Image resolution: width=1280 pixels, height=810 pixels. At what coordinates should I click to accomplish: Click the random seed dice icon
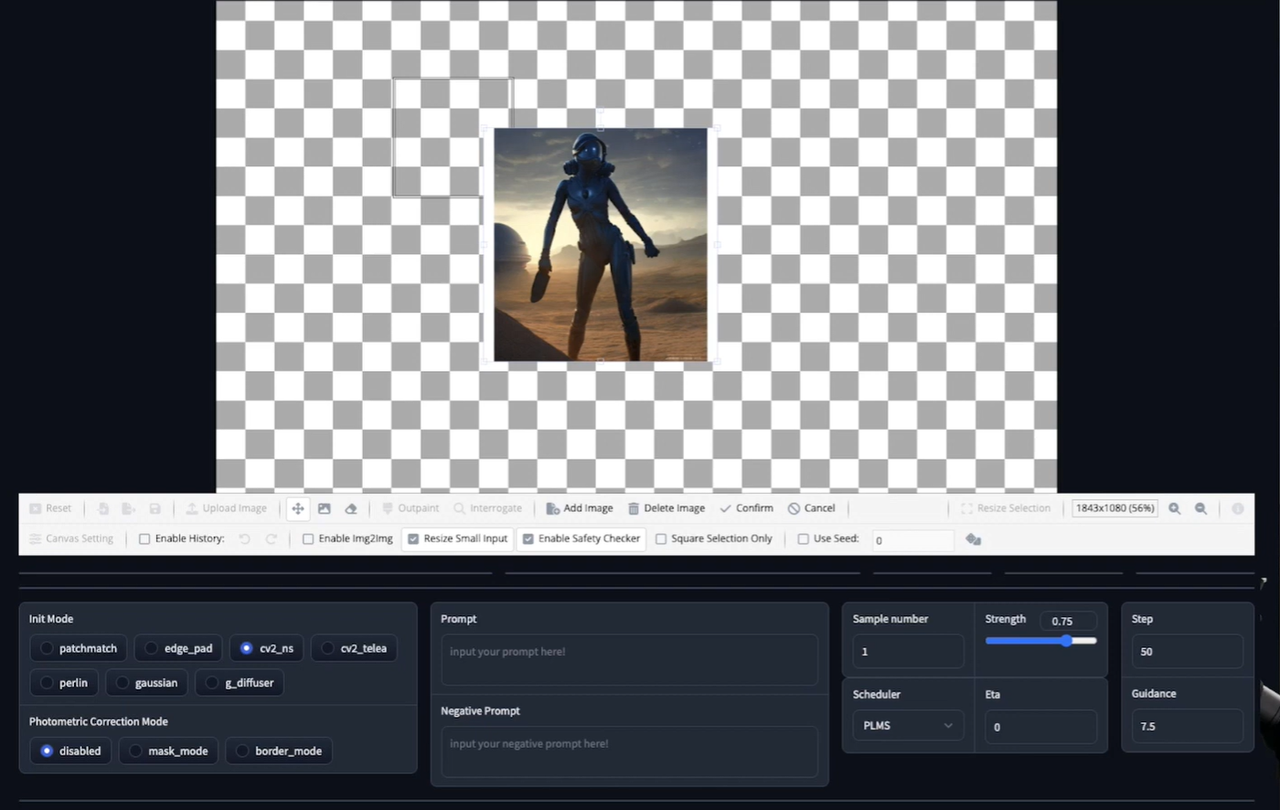[973, 539]
